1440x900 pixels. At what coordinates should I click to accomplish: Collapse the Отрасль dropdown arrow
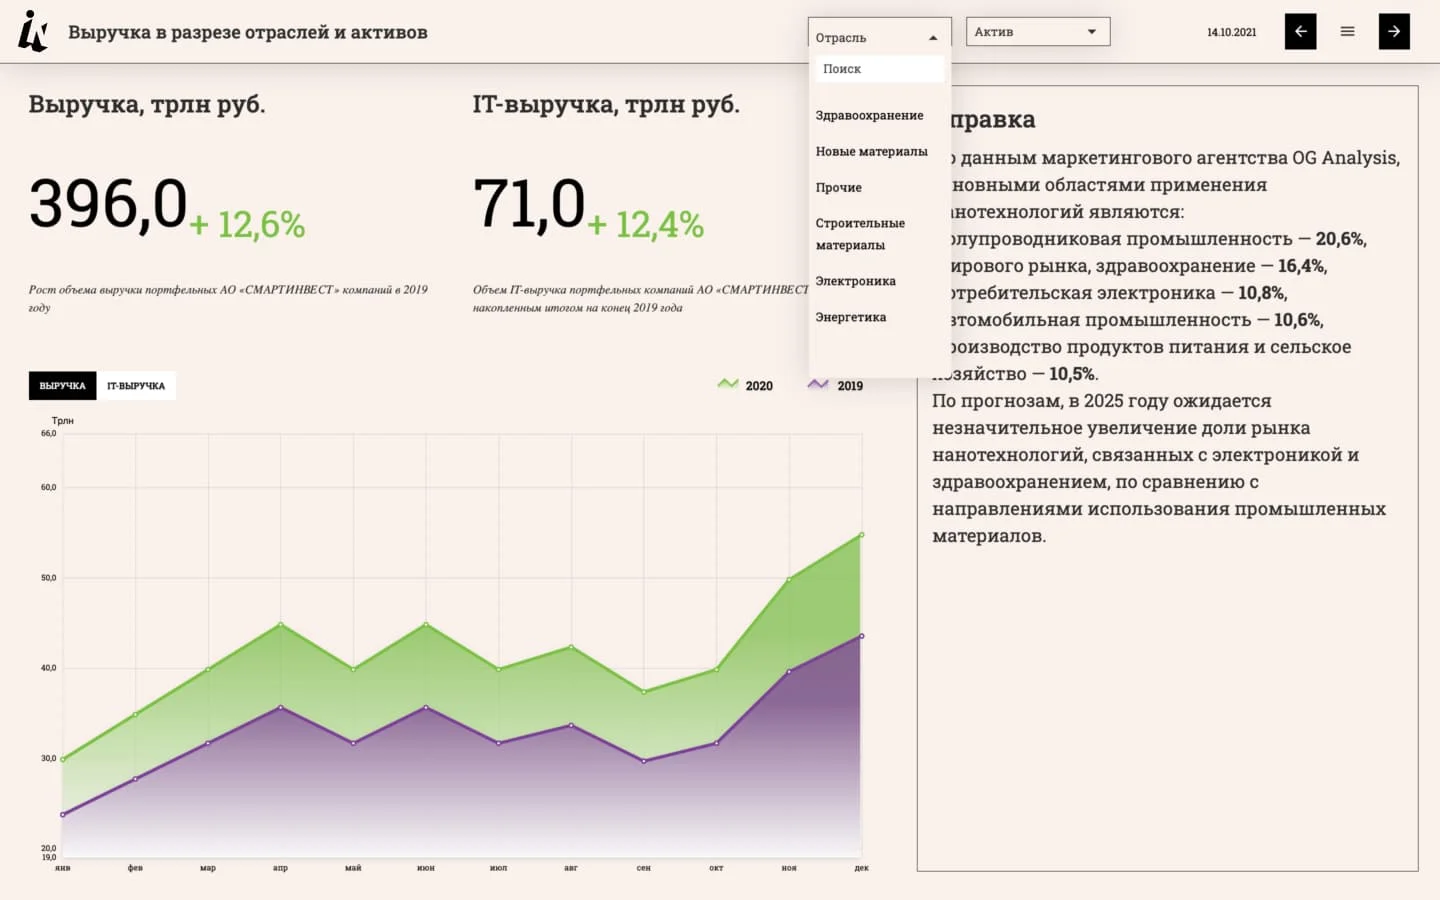[x=933, y=38]
